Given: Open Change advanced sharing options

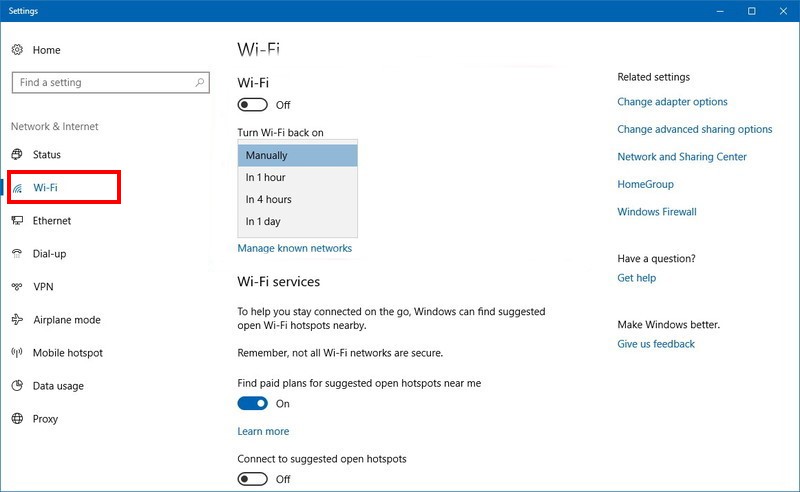Looking at the screenshot, I should pyautogui.click(x=695, y=129).
